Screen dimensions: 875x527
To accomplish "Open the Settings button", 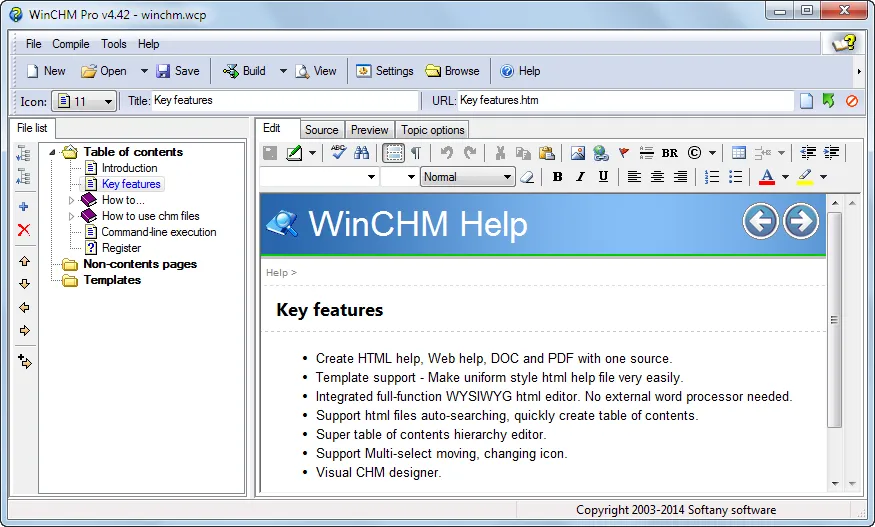I will pos(384,71).
